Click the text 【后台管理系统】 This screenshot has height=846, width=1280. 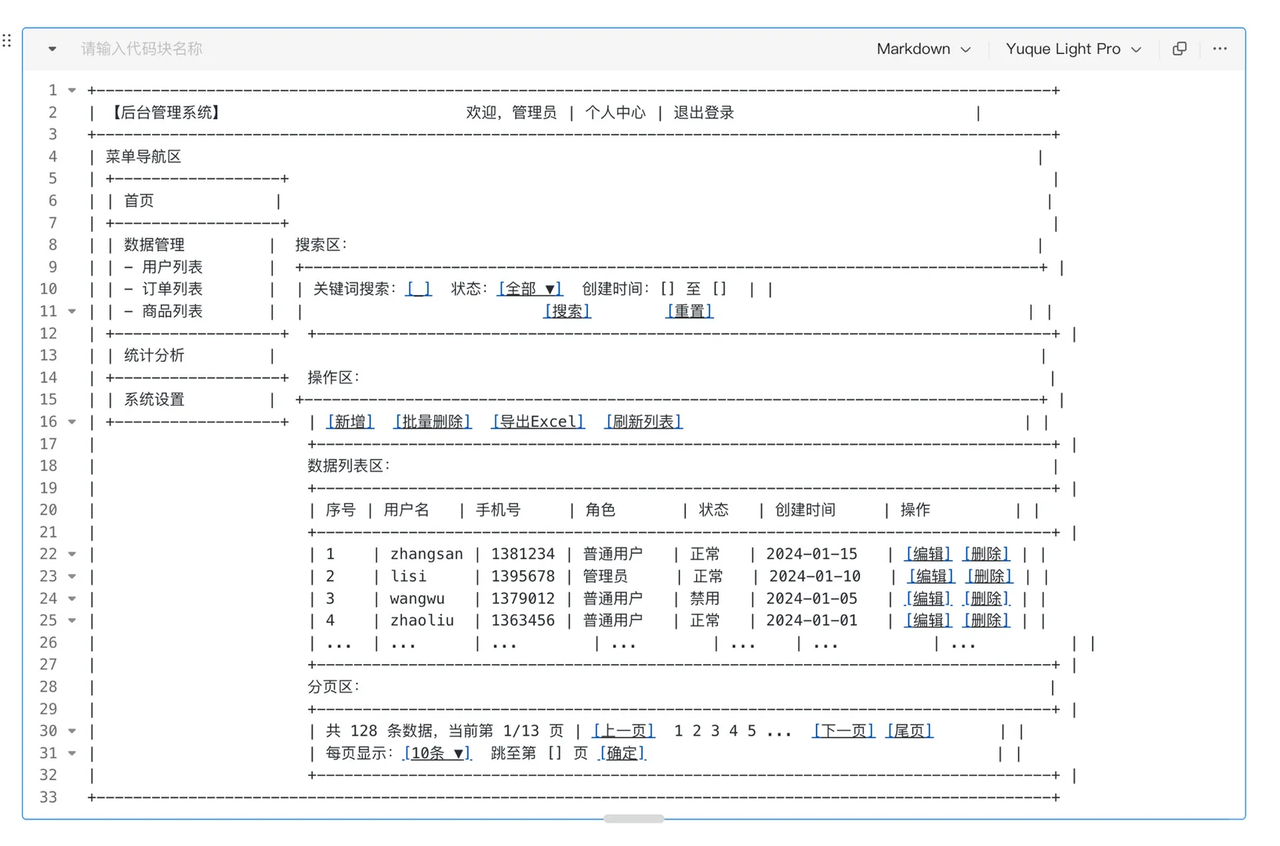coord(164,112)
